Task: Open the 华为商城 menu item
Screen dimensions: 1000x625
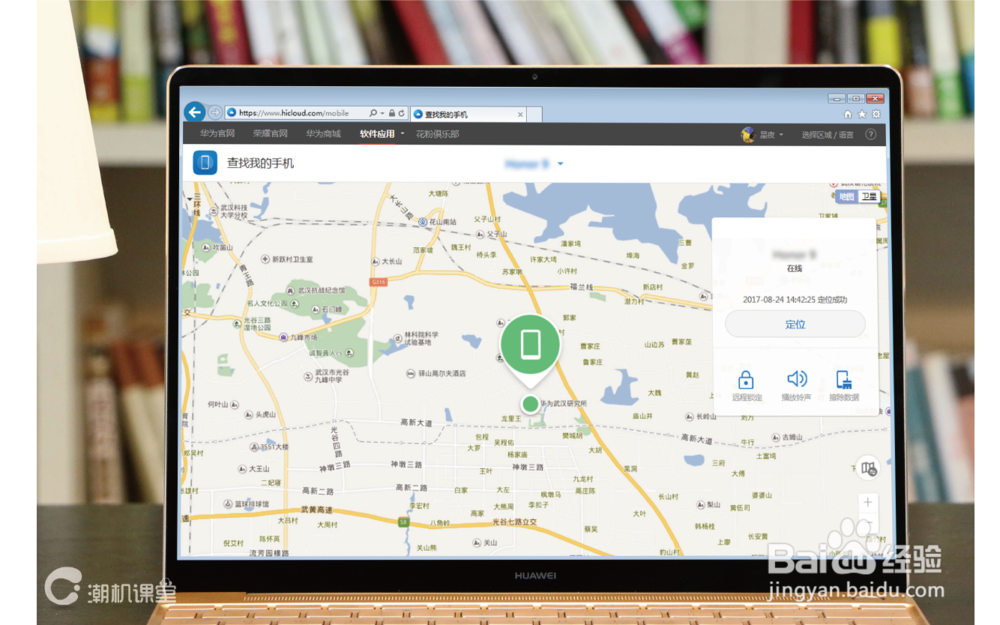Action: (323, 134)
